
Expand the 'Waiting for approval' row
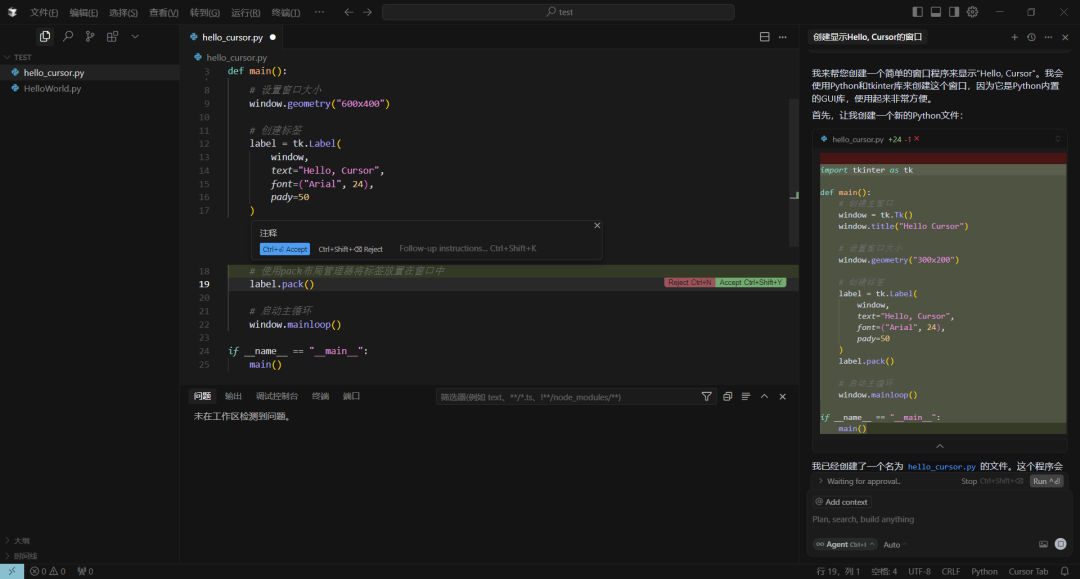click(x=860, y=481)
